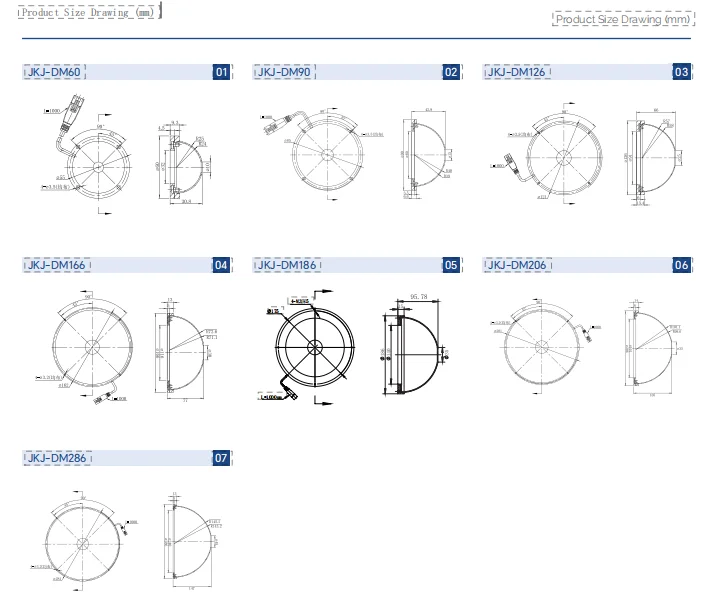
Task: Open the JKJ-DM90 side section drawing
Action: pyautogui.click(x=427, y=154)
